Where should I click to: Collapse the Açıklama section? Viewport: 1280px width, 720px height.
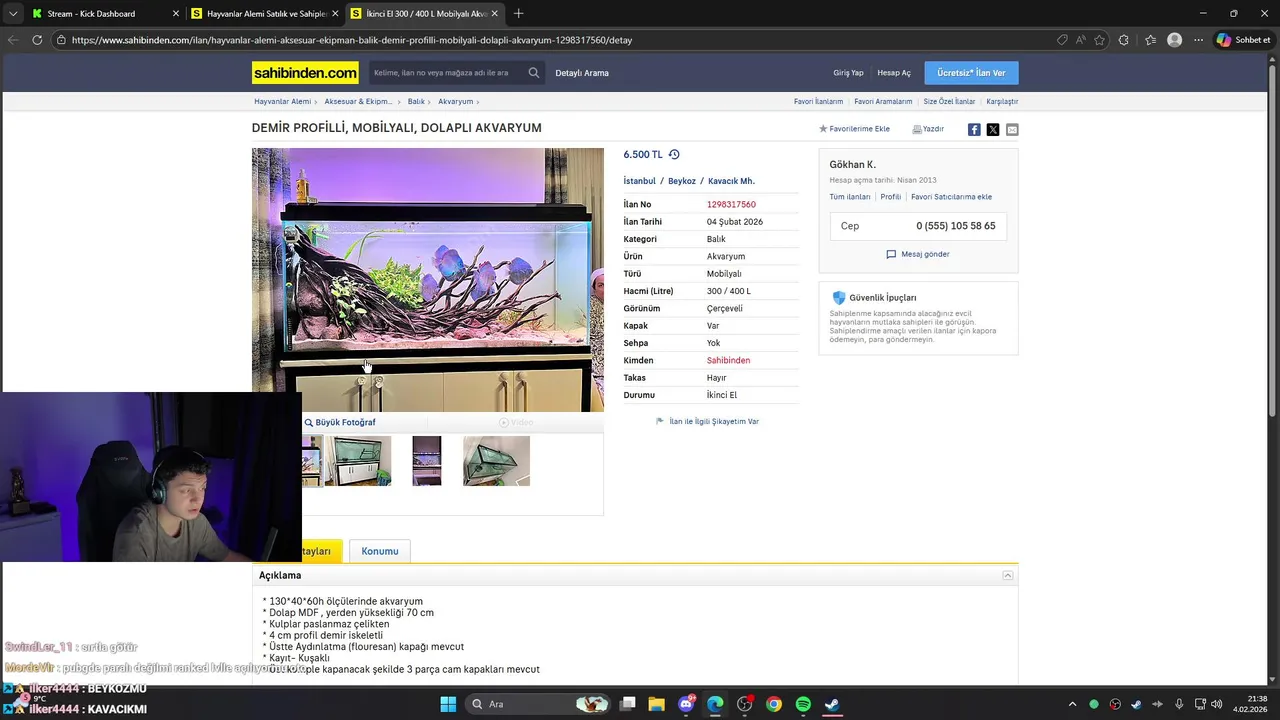tap(1008, 576)
